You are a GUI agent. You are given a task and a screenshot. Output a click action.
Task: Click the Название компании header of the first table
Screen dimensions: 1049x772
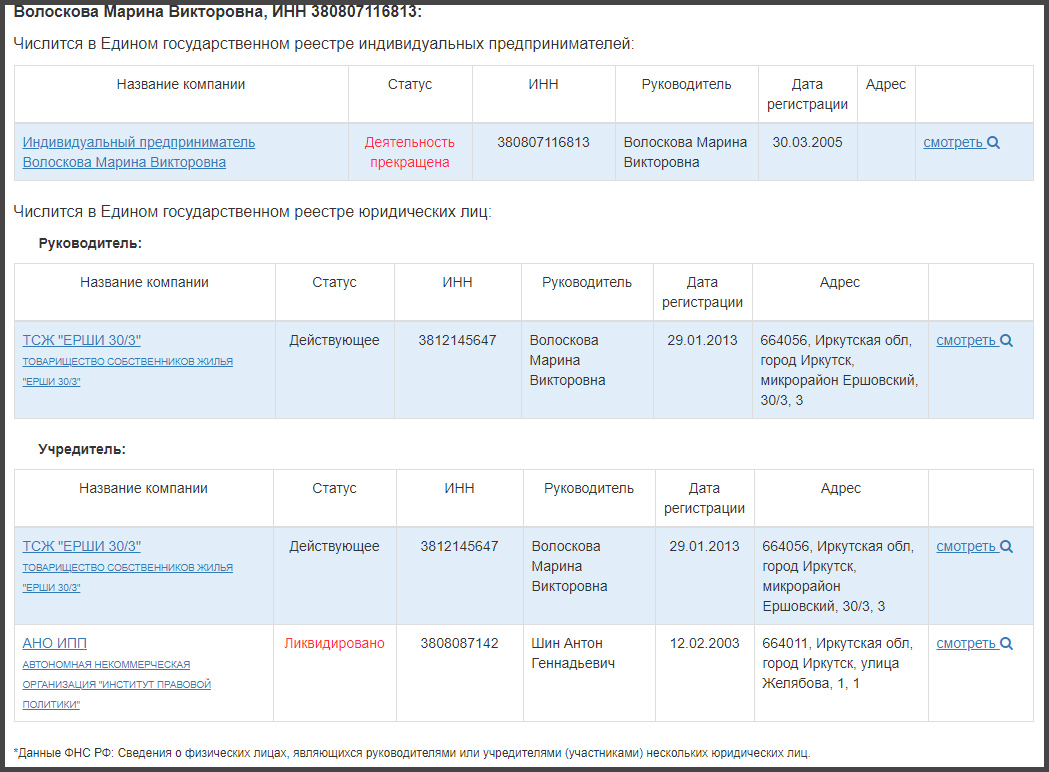tap(181, 84)
